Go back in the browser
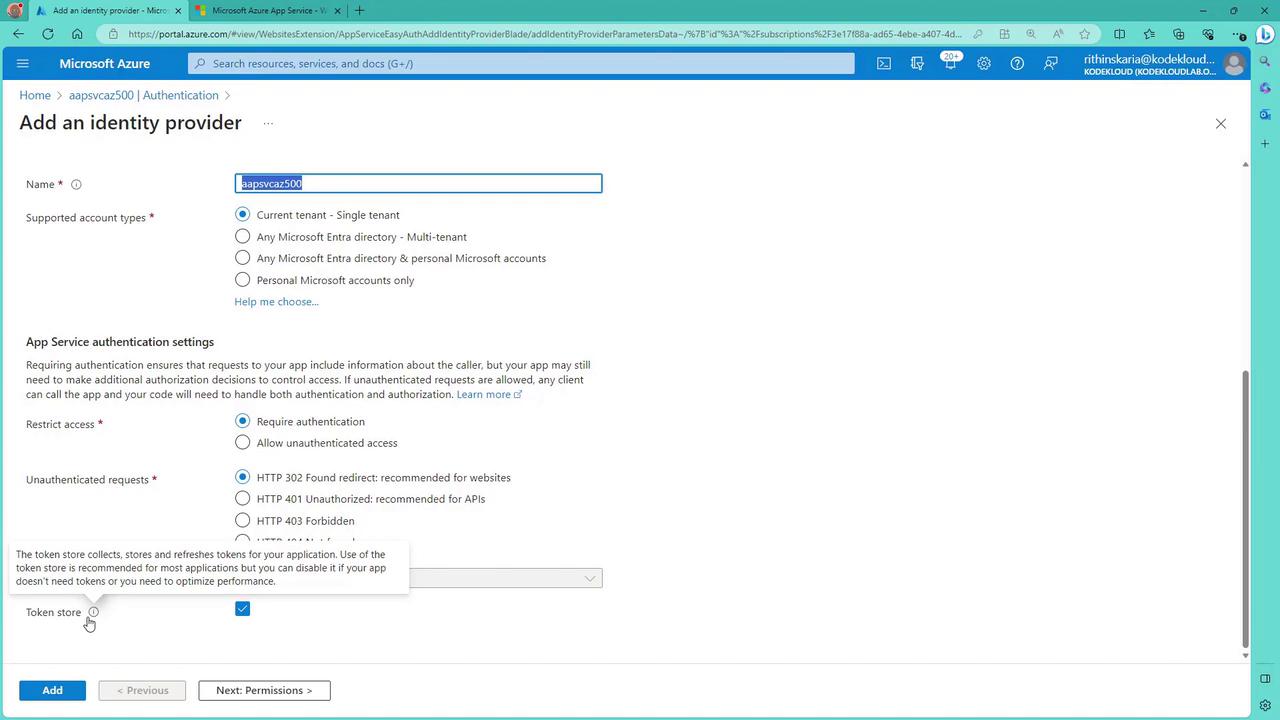 [18, 34]
